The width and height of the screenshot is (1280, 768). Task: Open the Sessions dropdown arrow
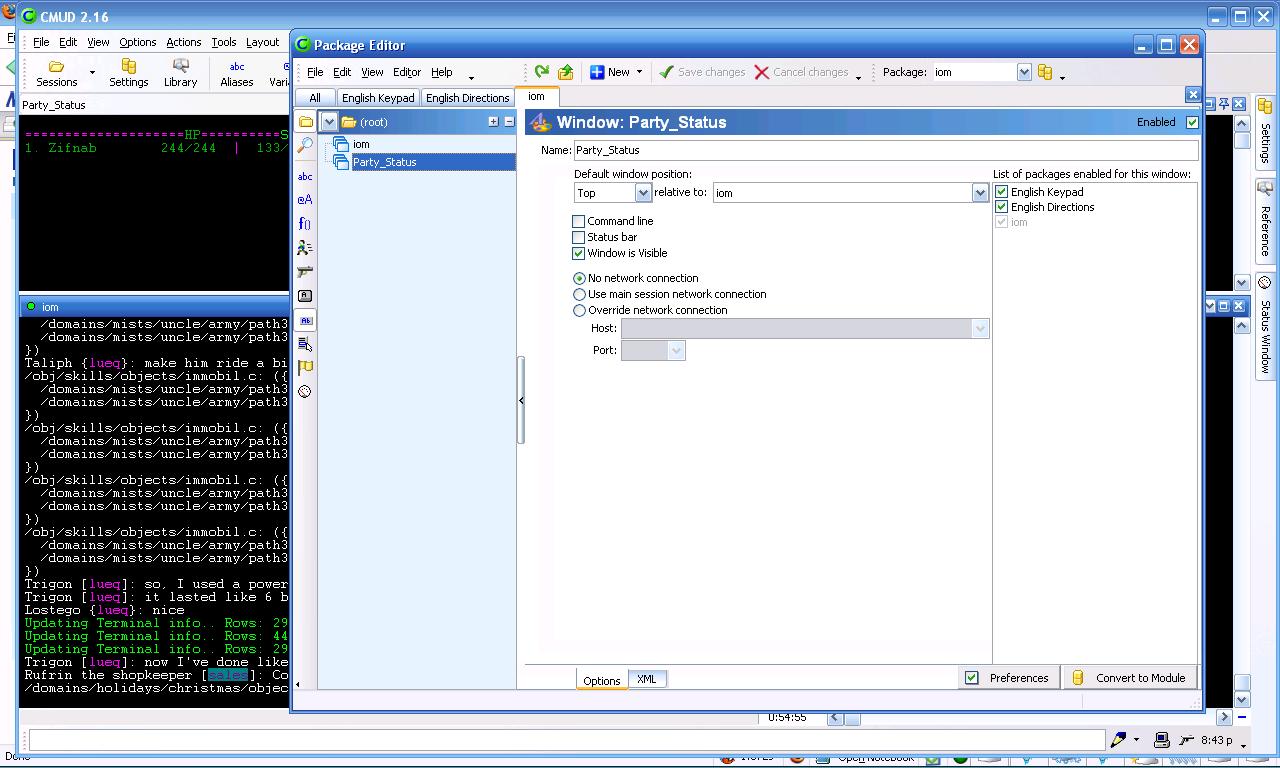[92, 73]
